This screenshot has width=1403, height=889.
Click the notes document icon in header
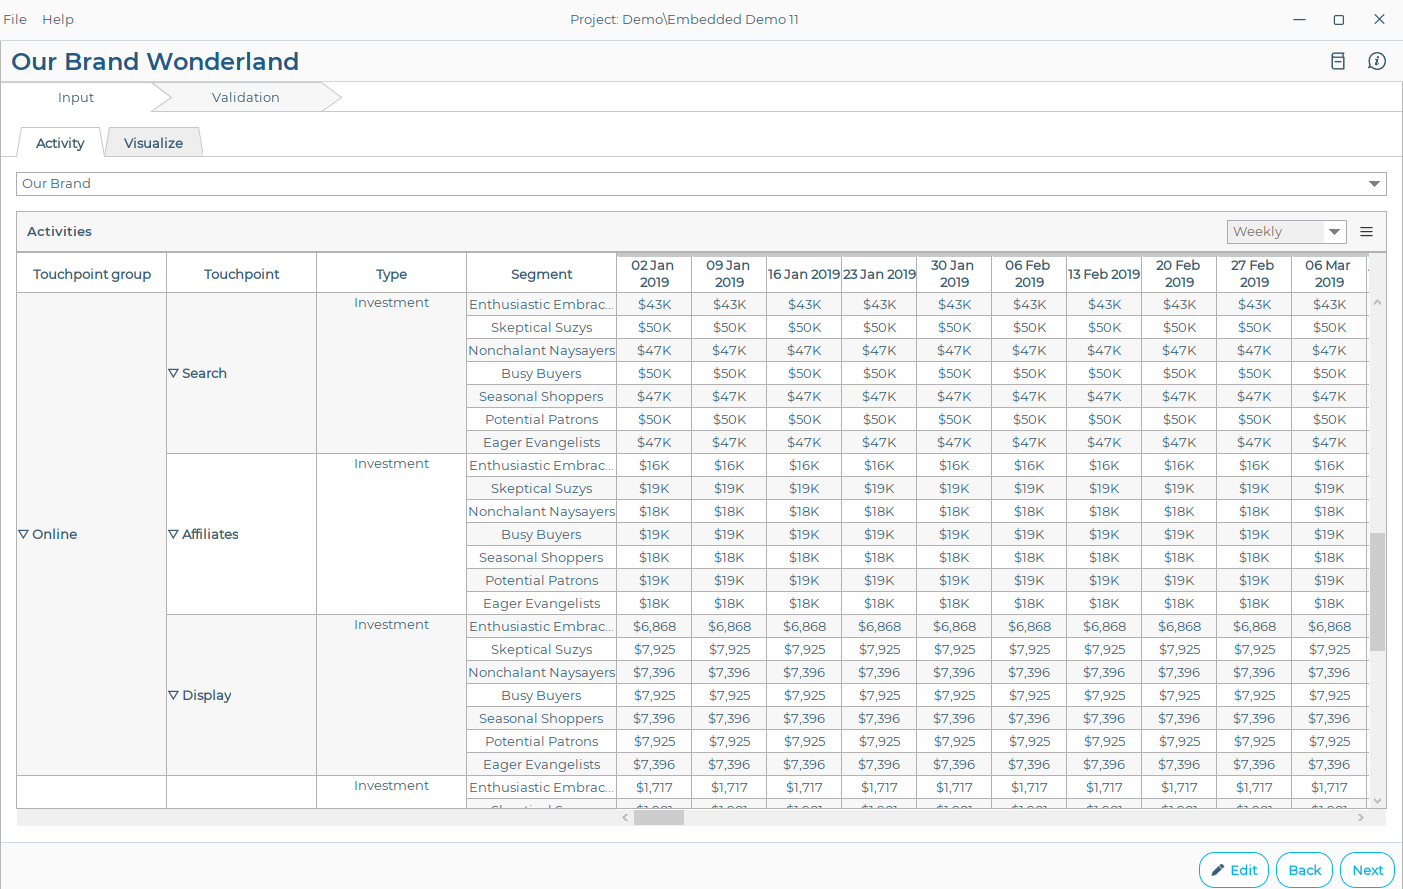pos(1337,61)
